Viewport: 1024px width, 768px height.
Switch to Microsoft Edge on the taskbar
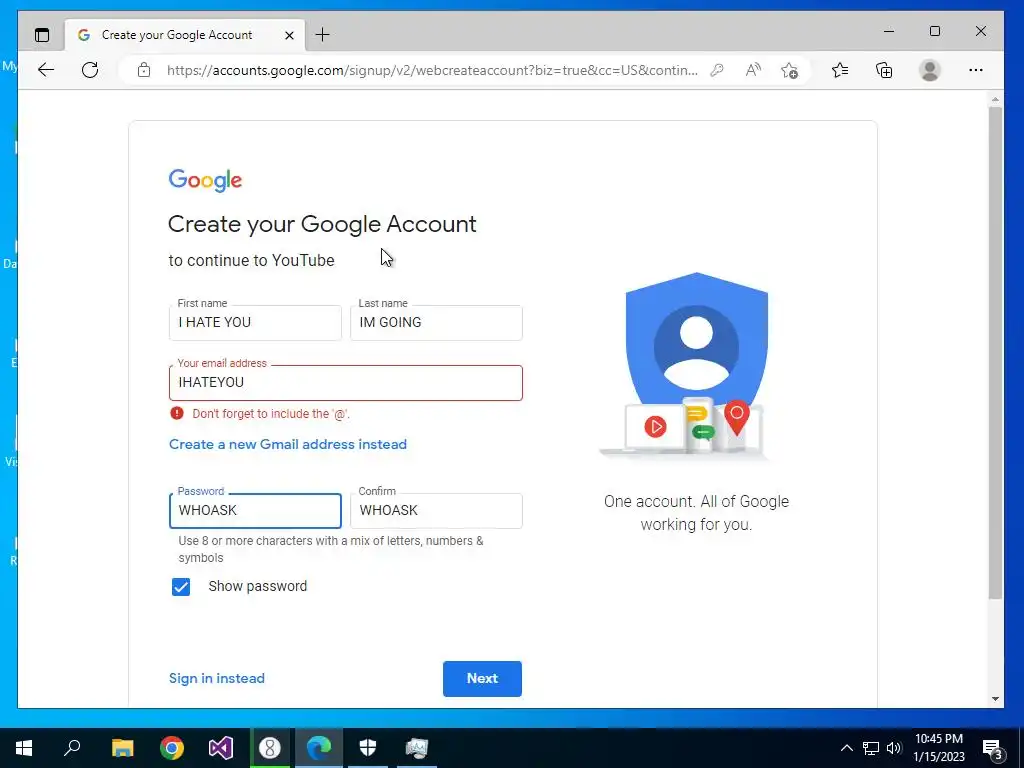pyautogui.click(x=319, y=748)
